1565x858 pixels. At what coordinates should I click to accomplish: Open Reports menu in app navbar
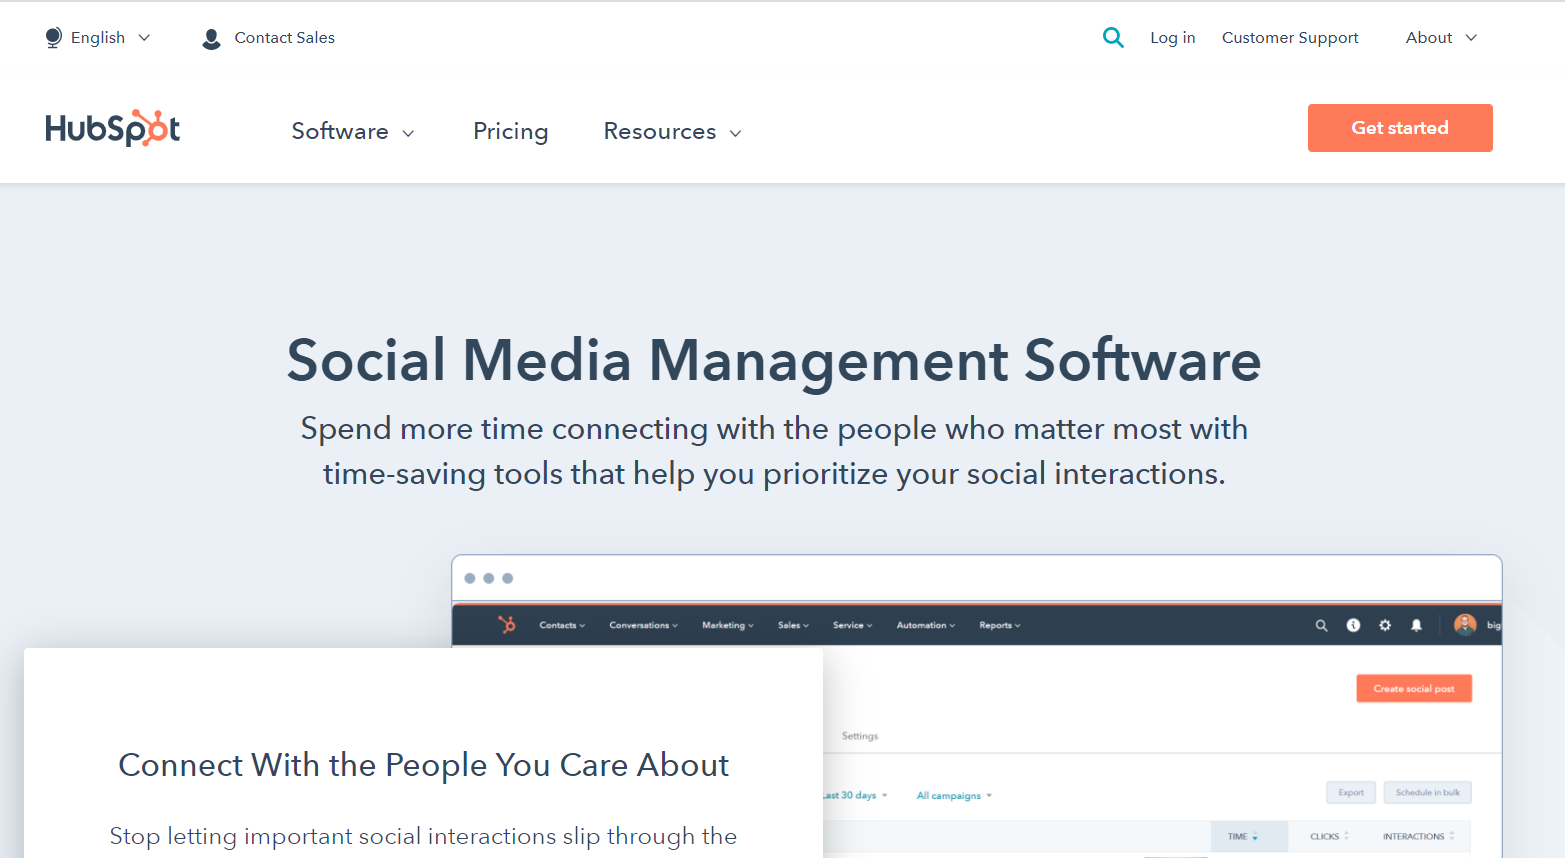click(x=1000, y=625)
